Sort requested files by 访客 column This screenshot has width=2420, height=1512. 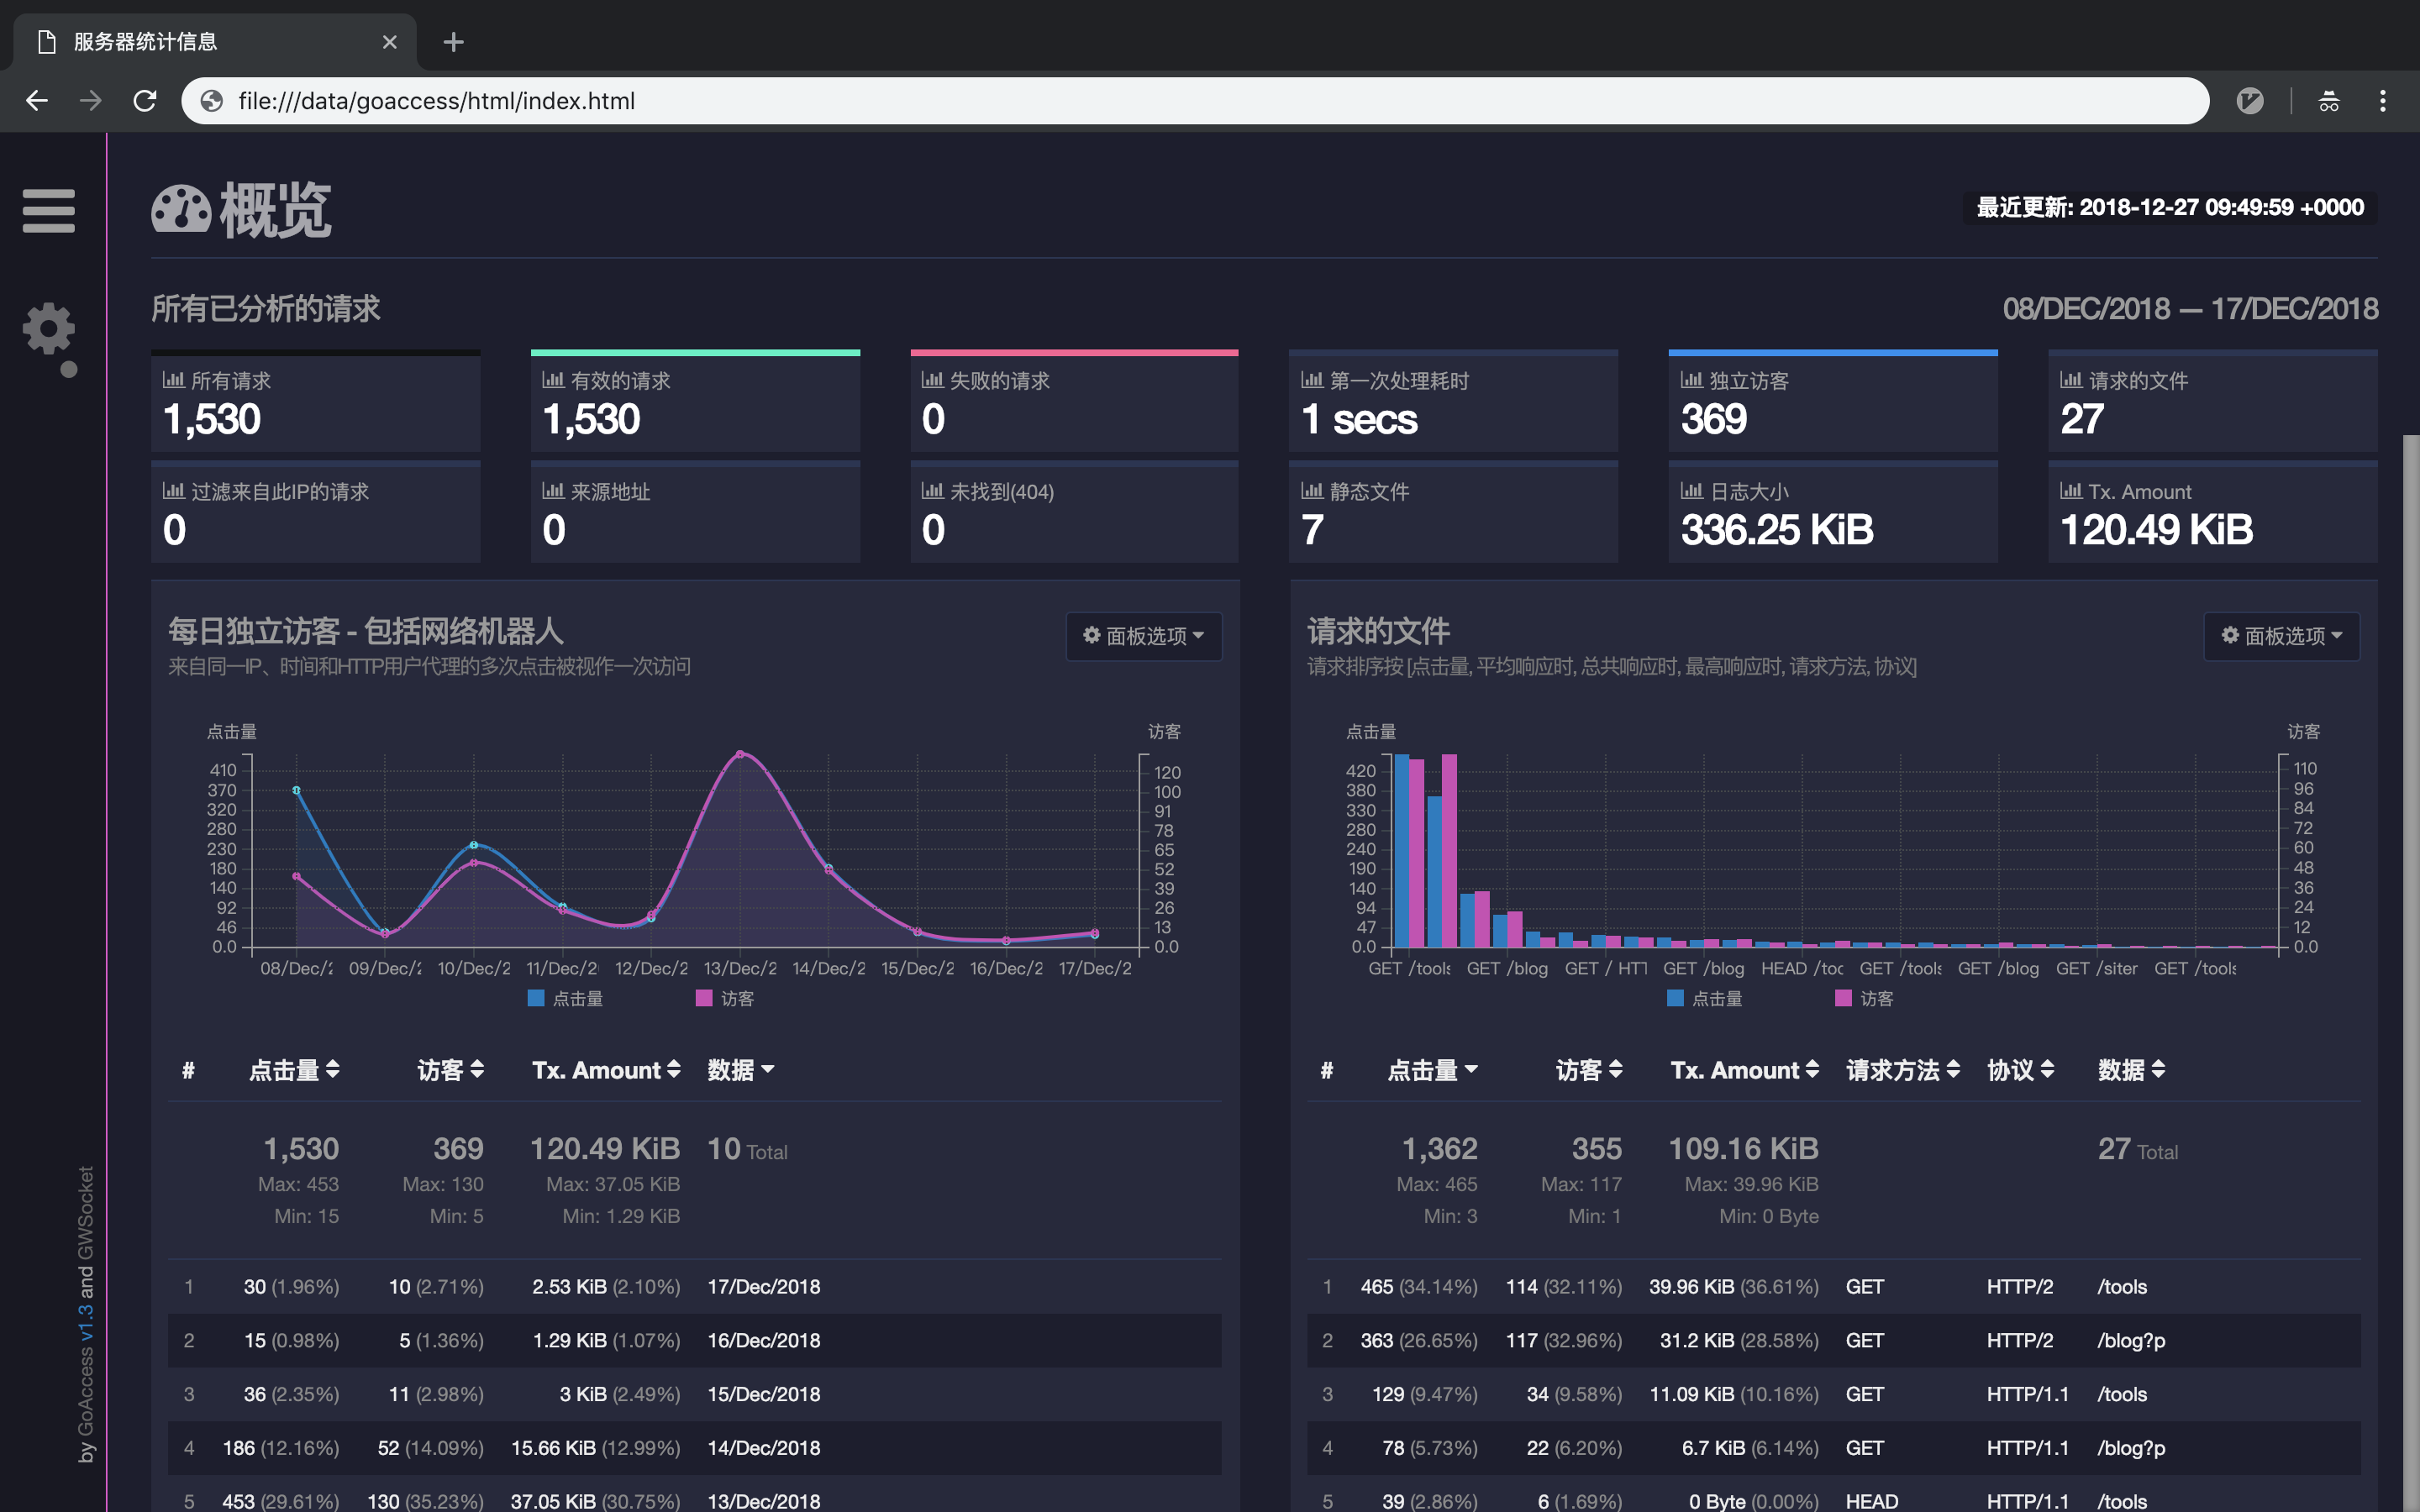click(1589, 1070)
